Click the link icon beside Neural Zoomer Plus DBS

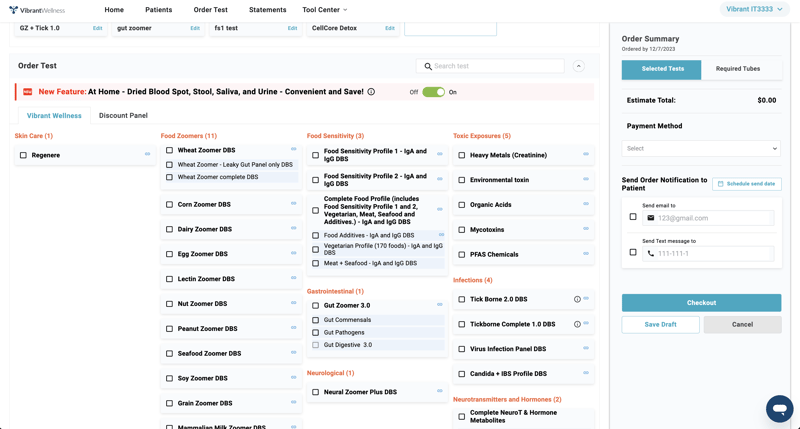click(x=440, y=391)
